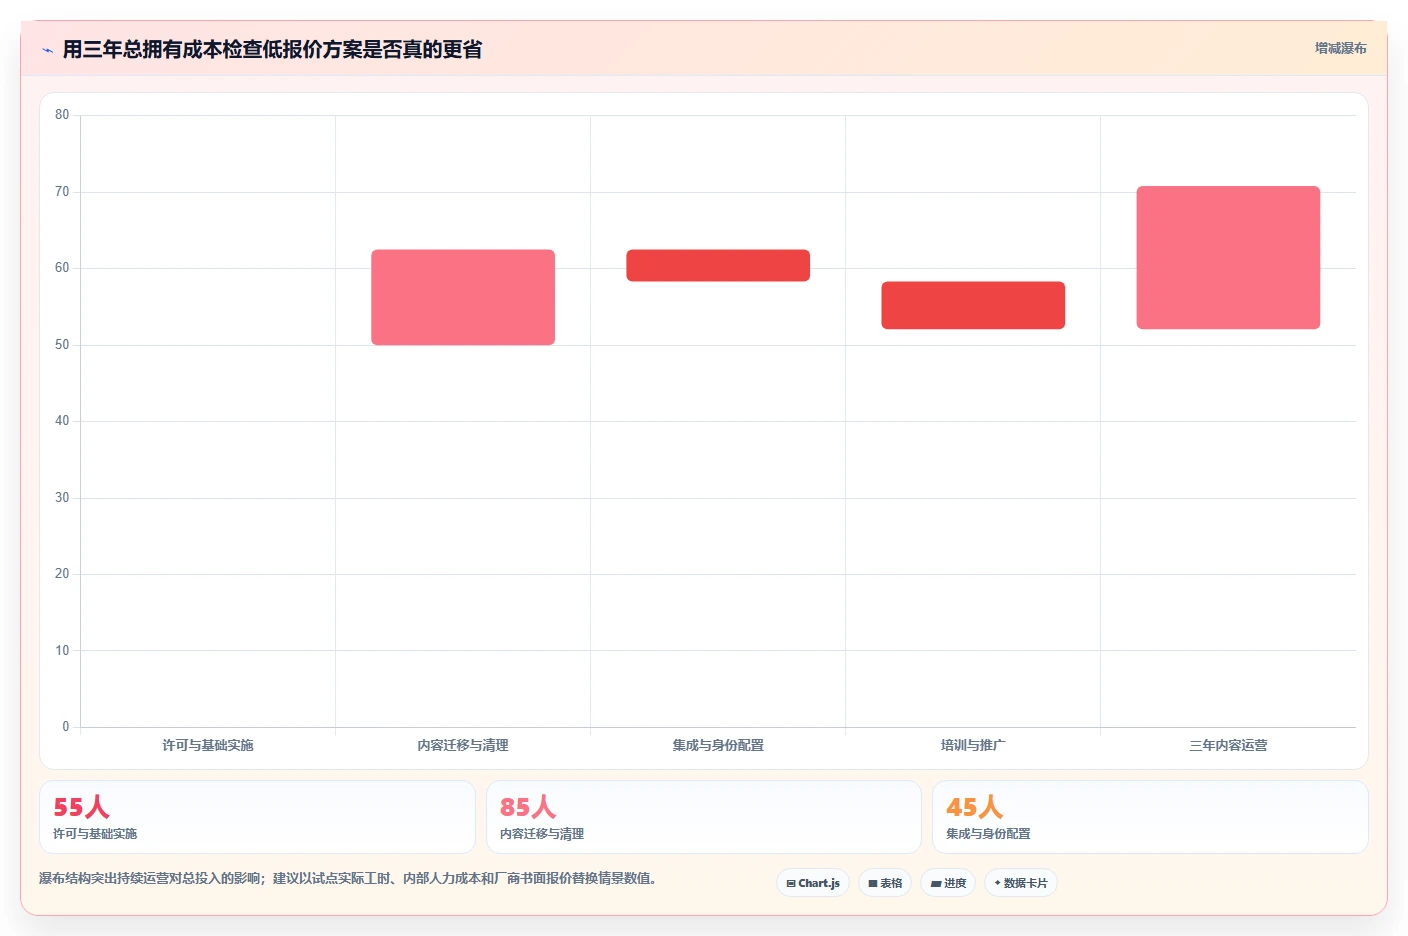
Task: Select the 培训与推广 waterfall bar
Action: pyautogui.click(x=973, y=305)
